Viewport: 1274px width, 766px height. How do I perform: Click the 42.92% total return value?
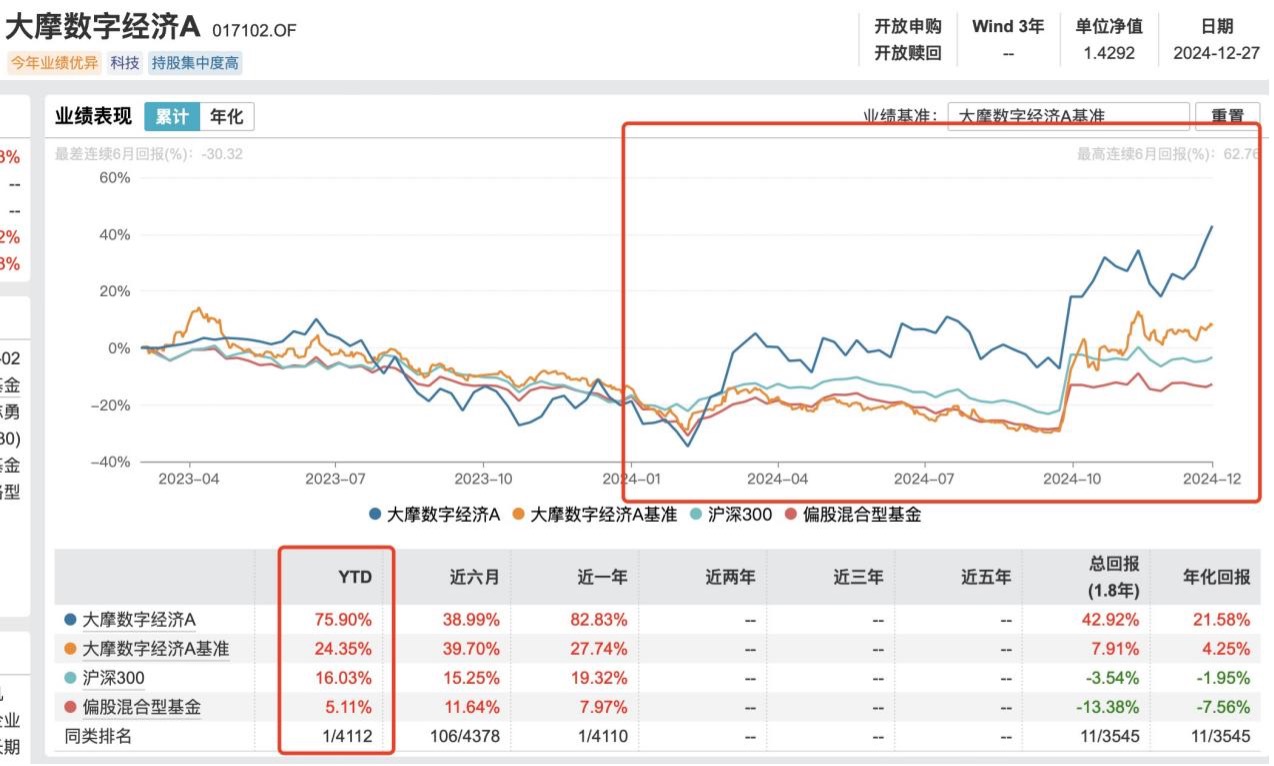click(x=1110, y=619)
